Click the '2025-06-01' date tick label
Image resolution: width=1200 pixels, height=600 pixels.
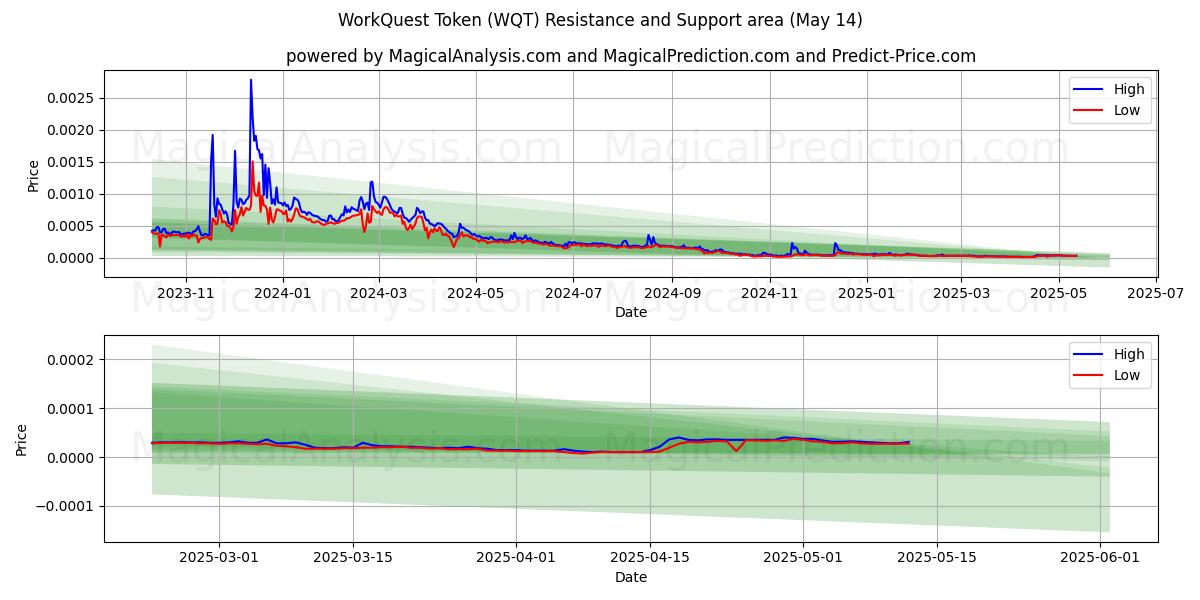[x=1100, y=558]
